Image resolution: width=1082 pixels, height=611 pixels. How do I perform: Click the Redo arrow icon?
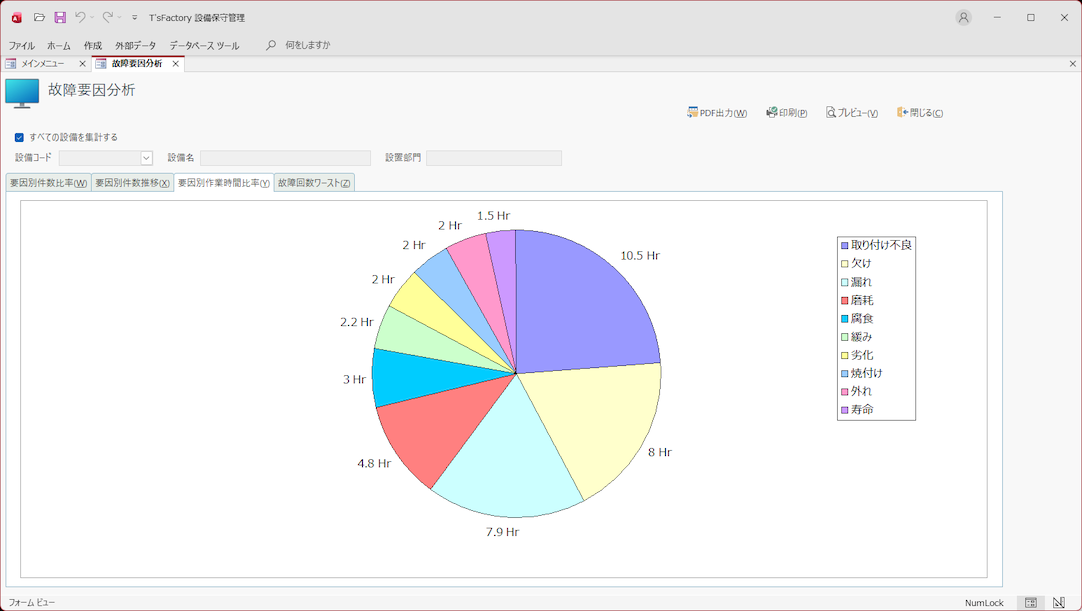click(x=107, y=17)
